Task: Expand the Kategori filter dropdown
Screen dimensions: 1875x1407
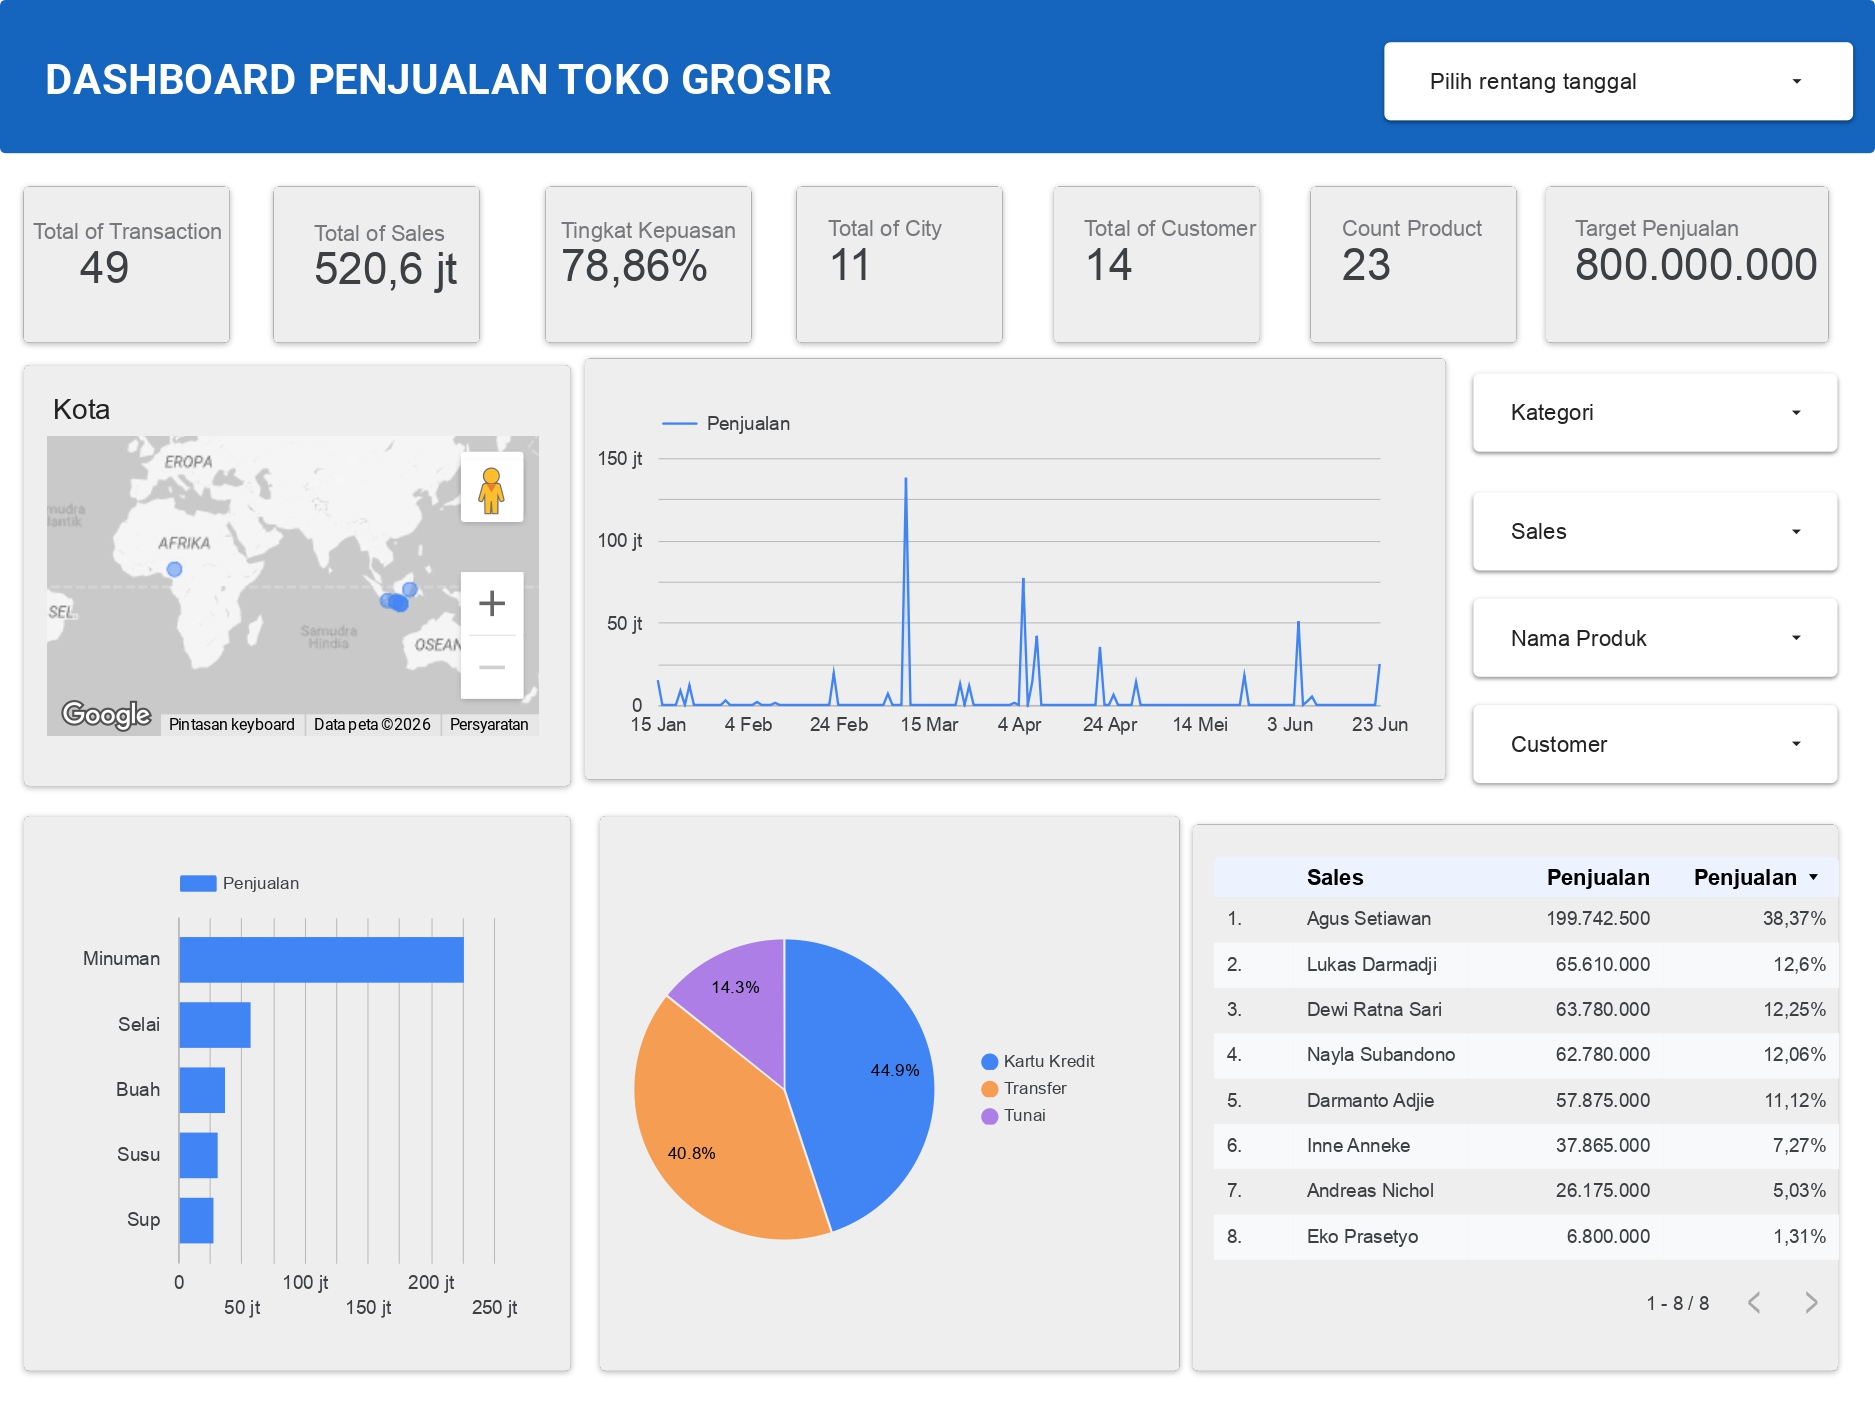Action: click(1654, 412)
